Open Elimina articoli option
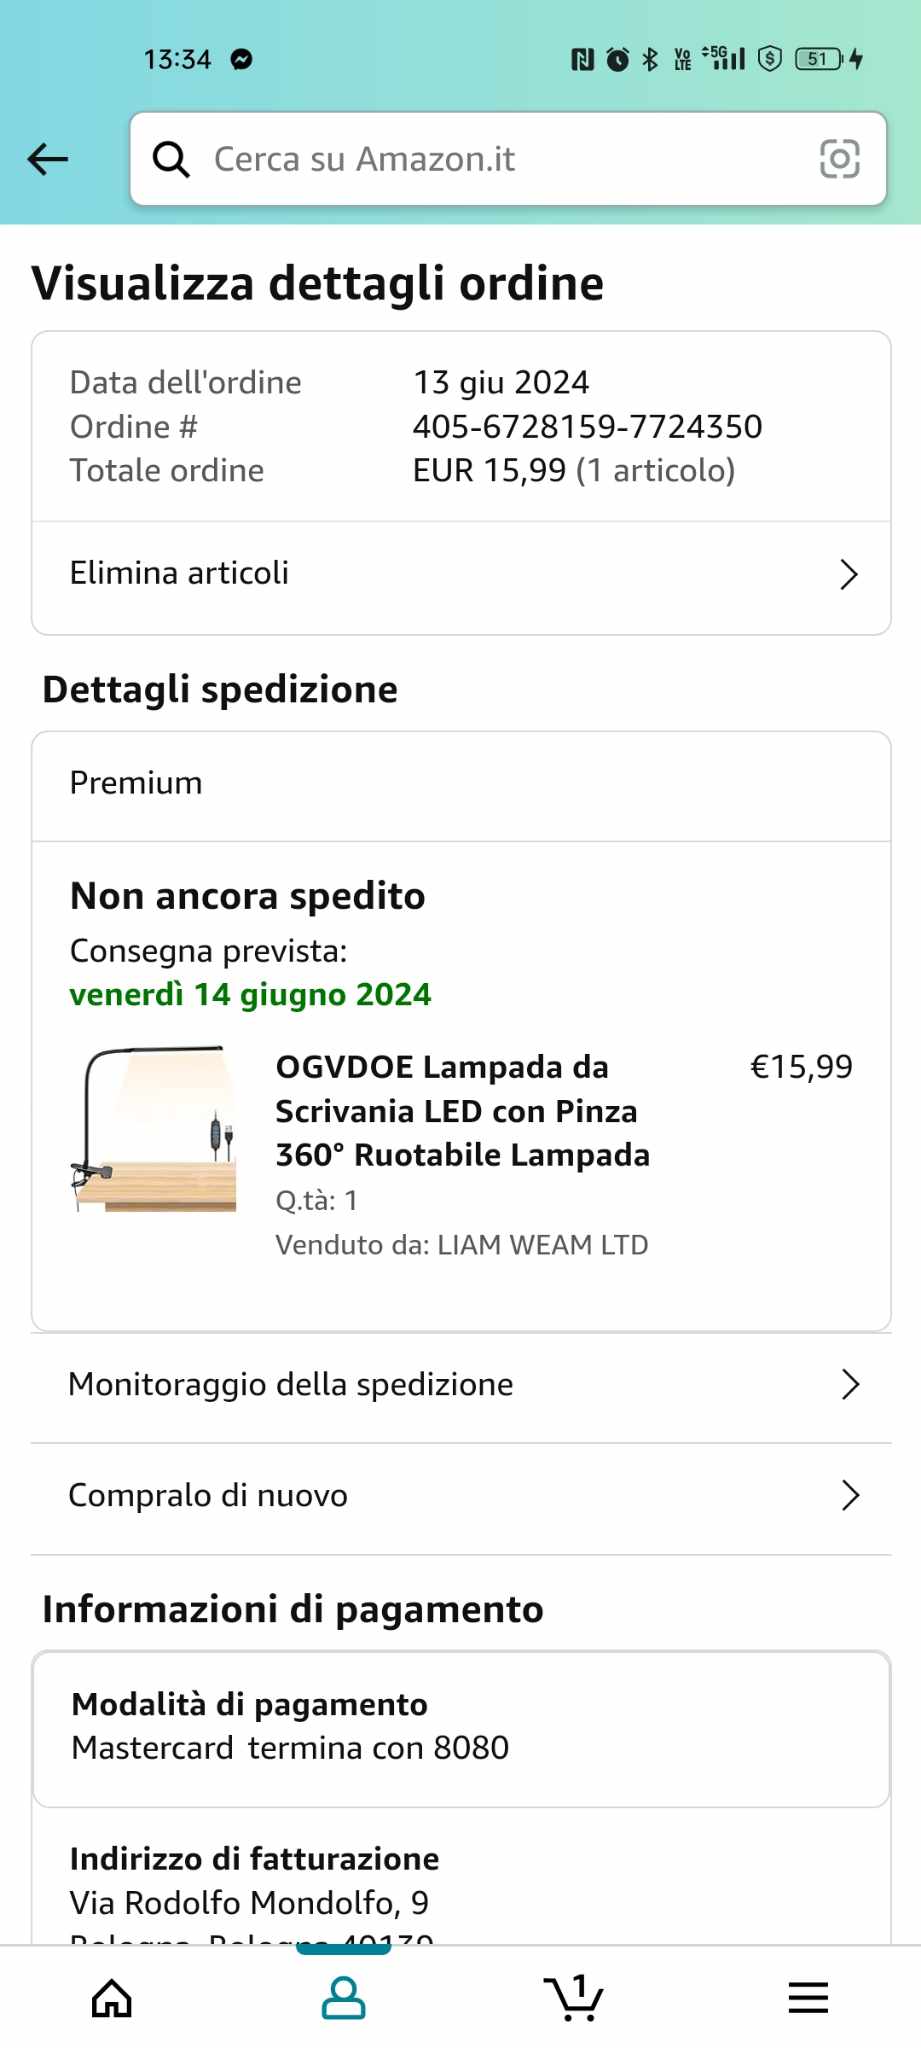Viewport: 921px width, 2048px height. 179,573
